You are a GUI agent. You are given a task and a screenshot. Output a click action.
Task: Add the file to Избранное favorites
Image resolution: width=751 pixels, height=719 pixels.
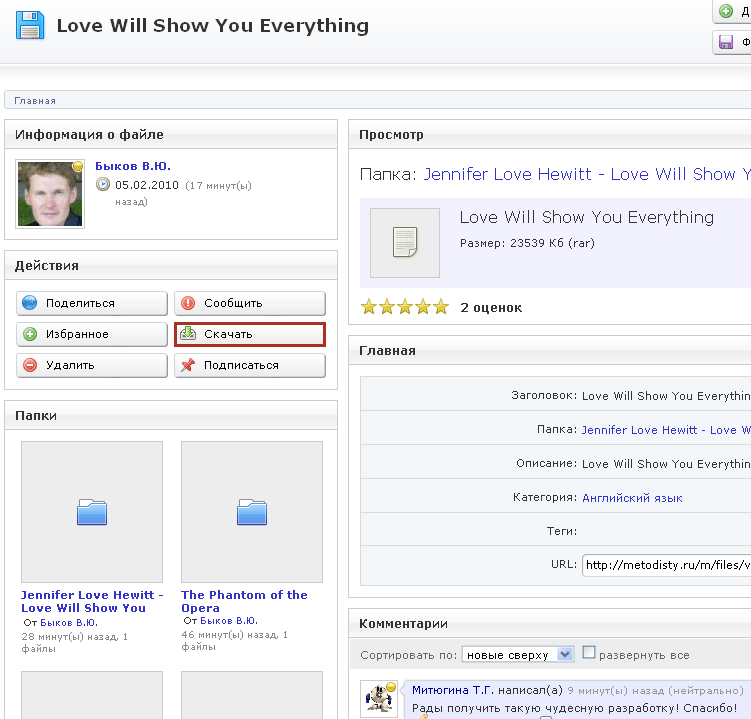pyautogui.click(x=92, y=334)
